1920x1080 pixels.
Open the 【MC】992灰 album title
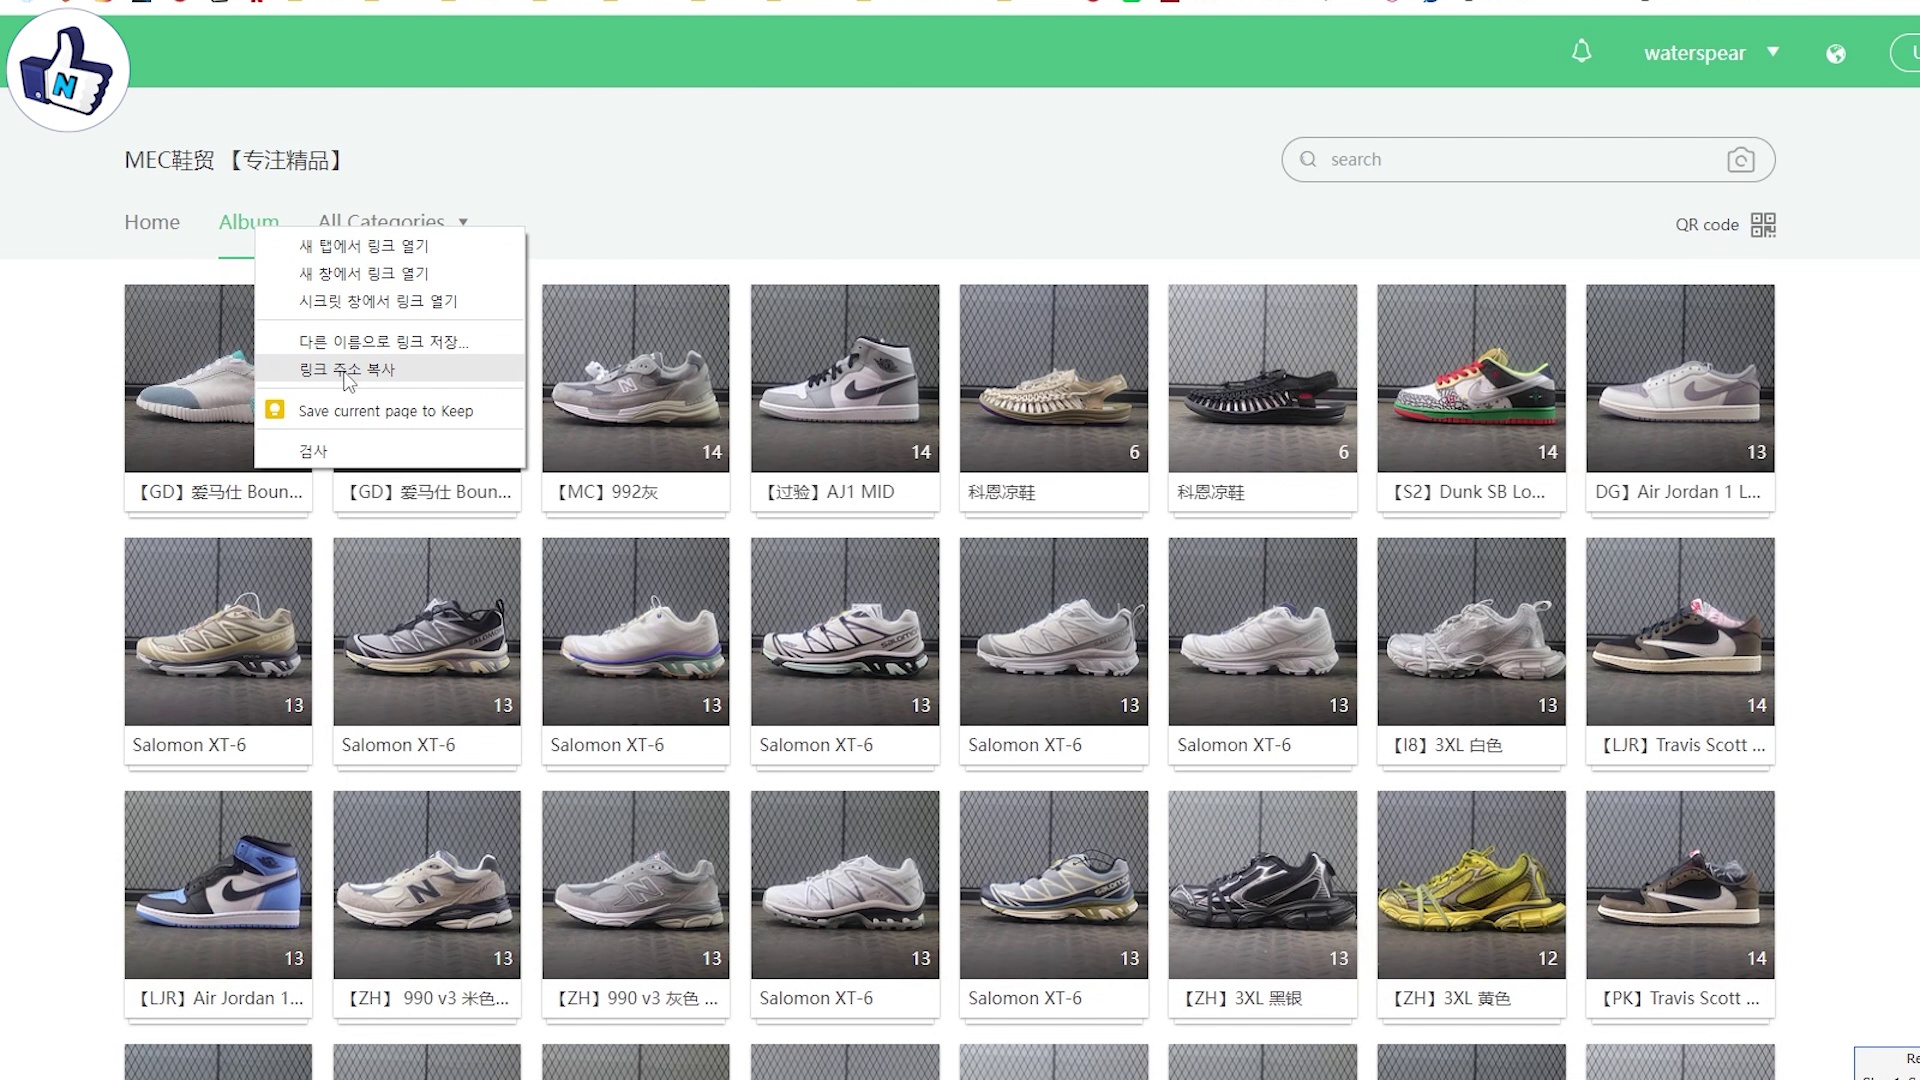[608, 492]
